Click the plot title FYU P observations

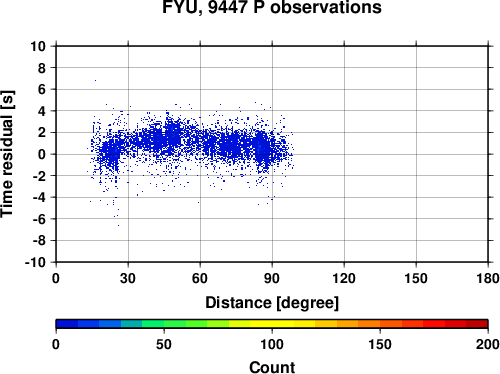[272, 7]
